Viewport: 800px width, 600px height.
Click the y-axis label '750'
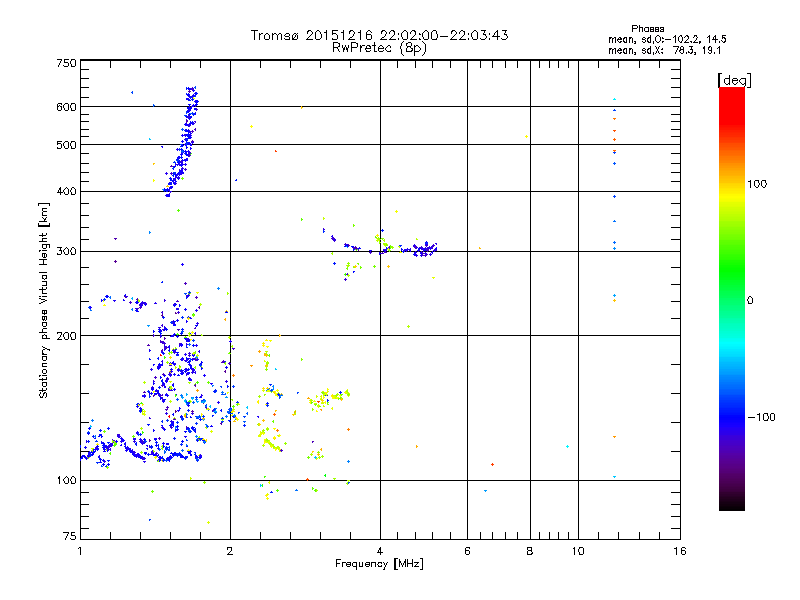66,63
